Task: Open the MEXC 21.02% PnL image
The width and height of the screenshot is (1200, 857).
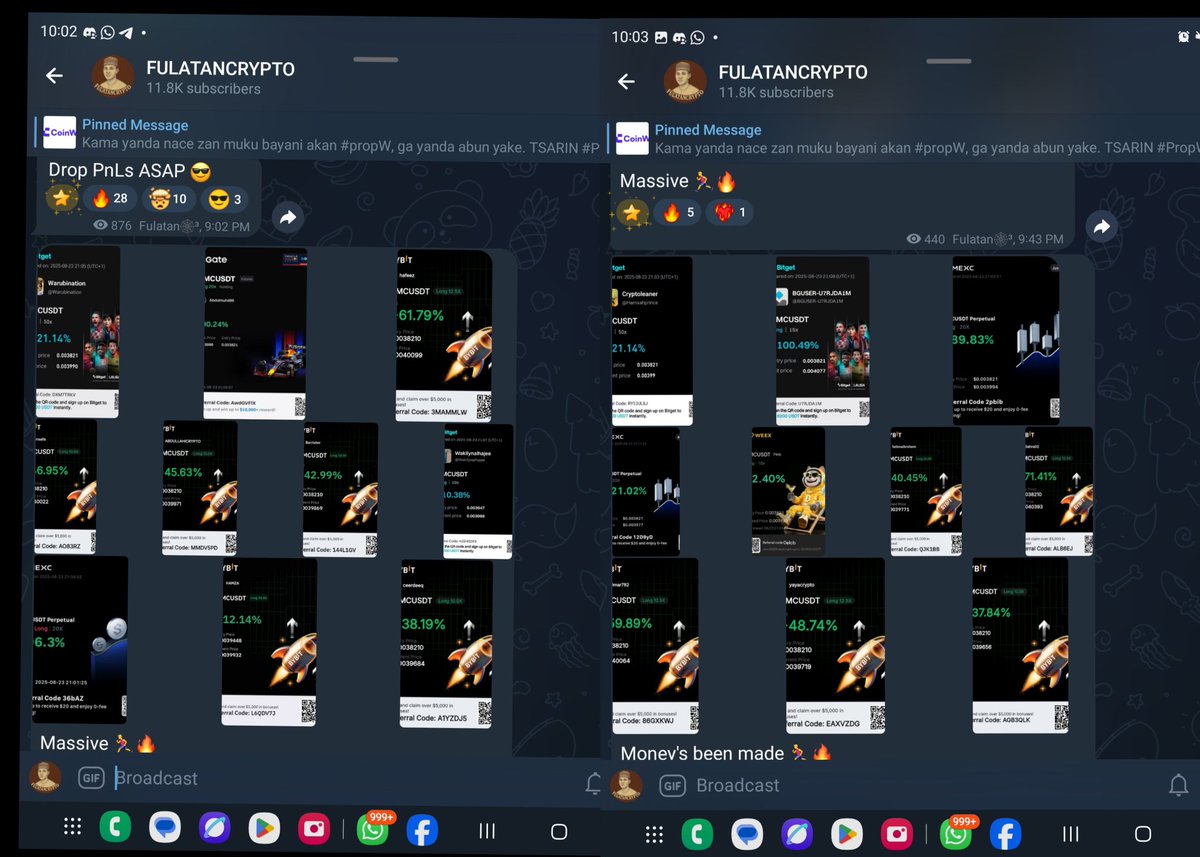Action: pos(646,492)
